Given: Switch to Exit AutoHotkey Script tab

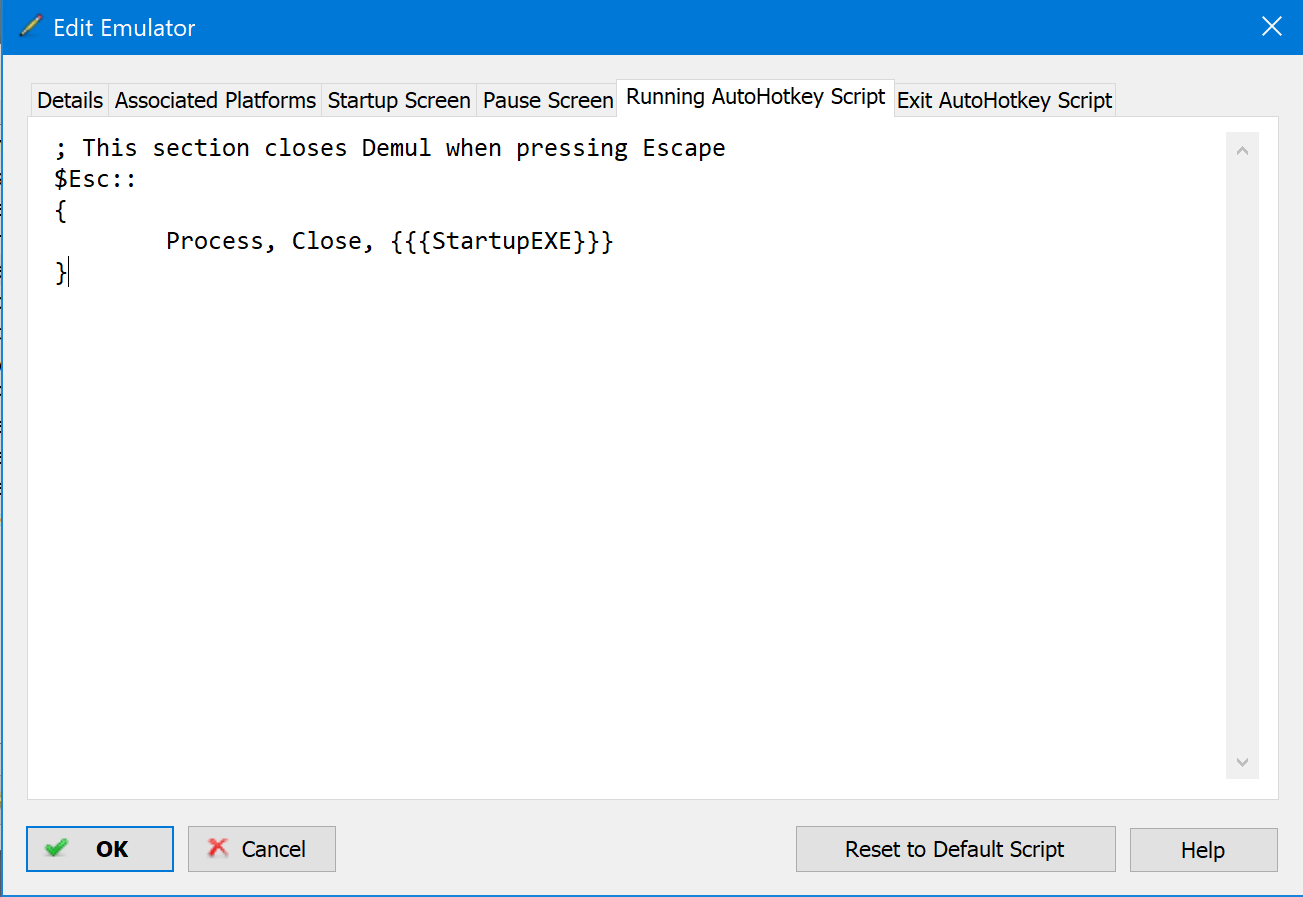Looking at the screenshot, I should click(x=1004, y=100).
